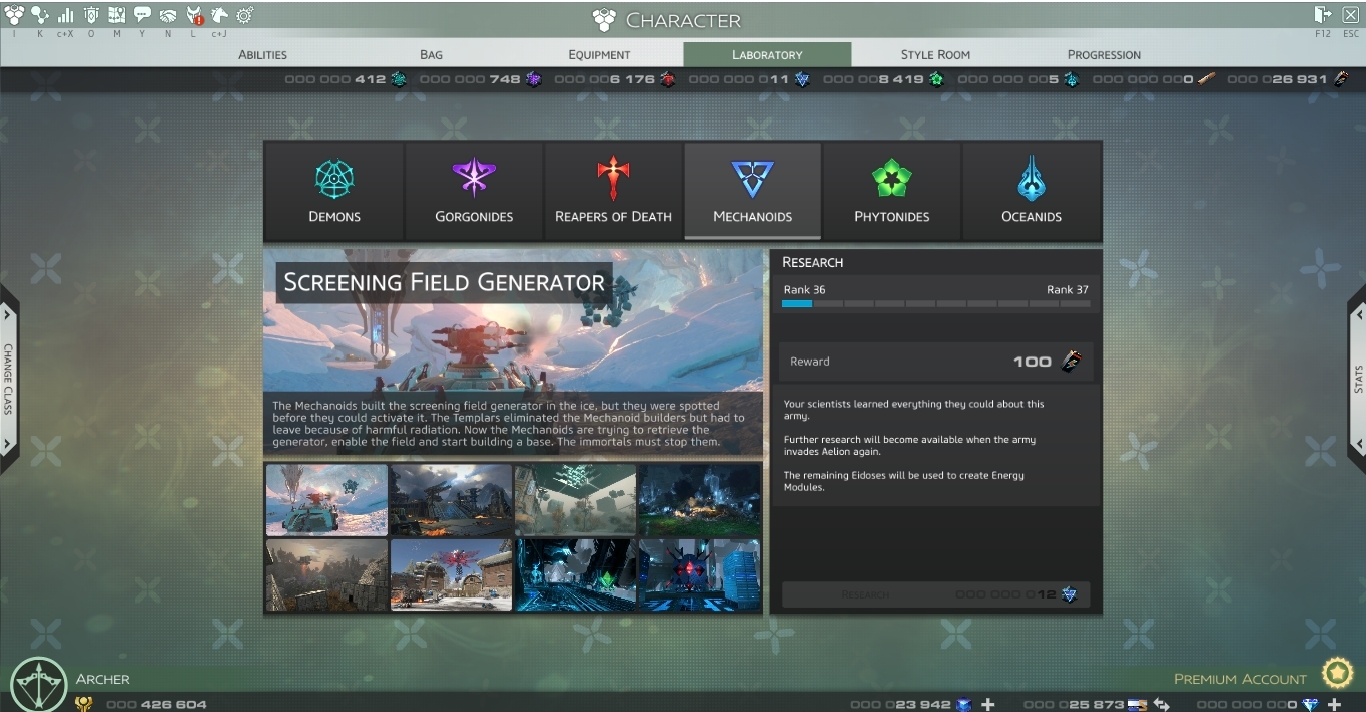Select the Demons army tile
Image resolution: width=1366 pixels, height=712 pixels.
(334, 191)
